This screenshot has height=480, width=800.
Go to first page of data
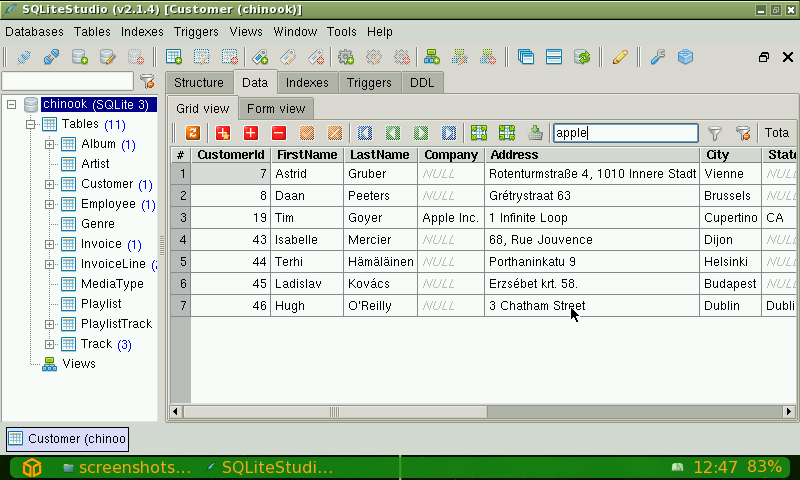[365, 133]
